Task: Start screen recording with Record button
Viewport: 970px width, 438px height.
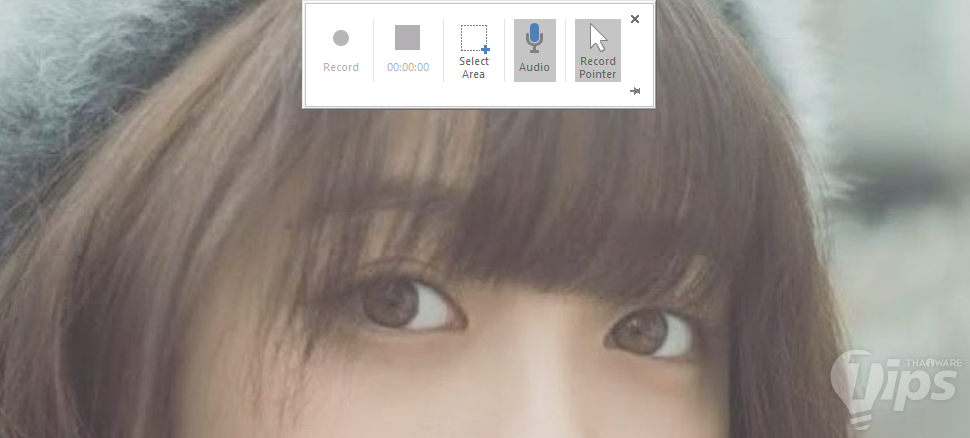Action: click(x=341, y=51)
